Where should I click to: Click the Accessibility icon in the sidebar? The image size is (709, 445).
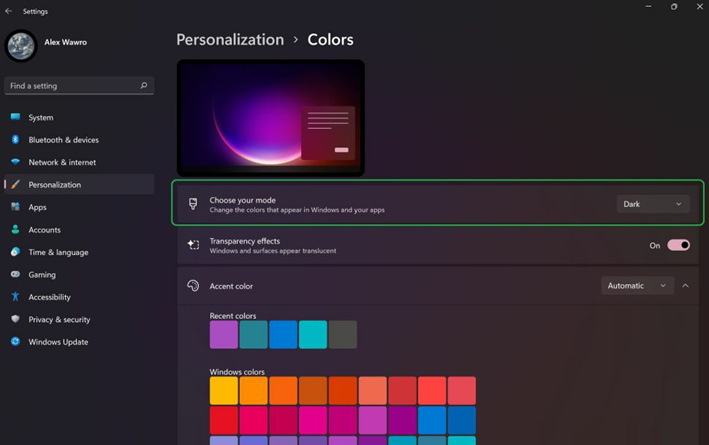[15, 297]
